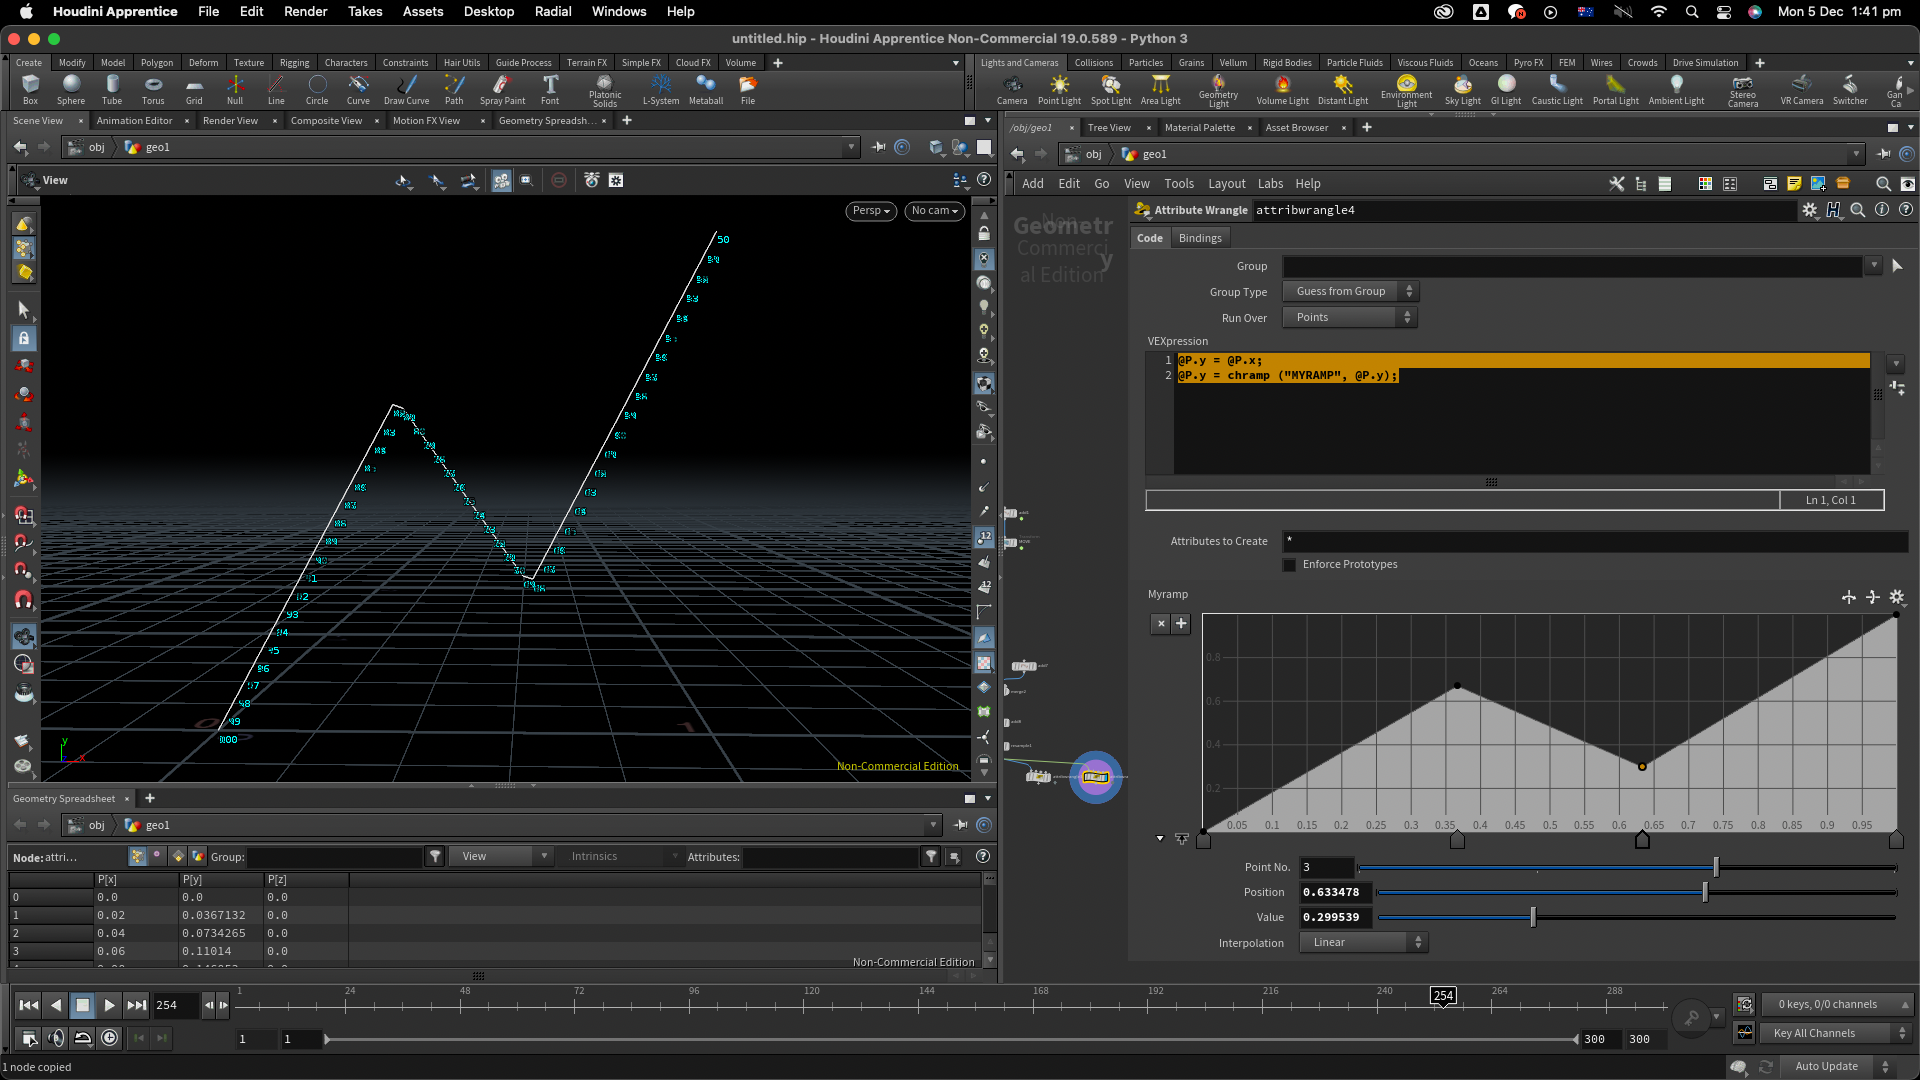The width and height of the screenshot is (1920, 1080).
Task: Open the Persp viewport menu
Action: (x=871, y=211)
